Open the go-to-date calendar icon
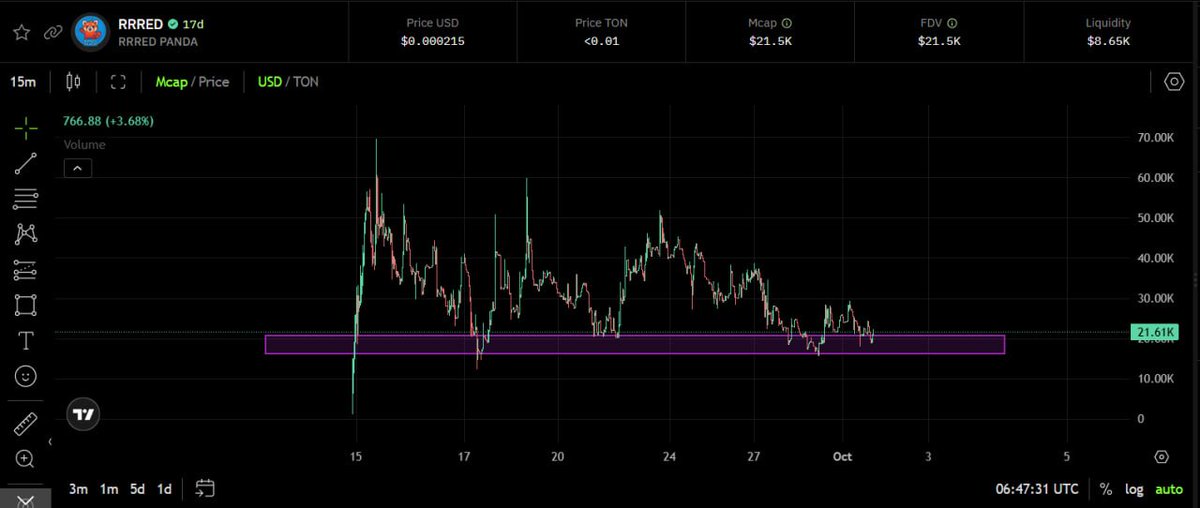The height and width of the screenshot is (508, 1200). click(205, 489)
